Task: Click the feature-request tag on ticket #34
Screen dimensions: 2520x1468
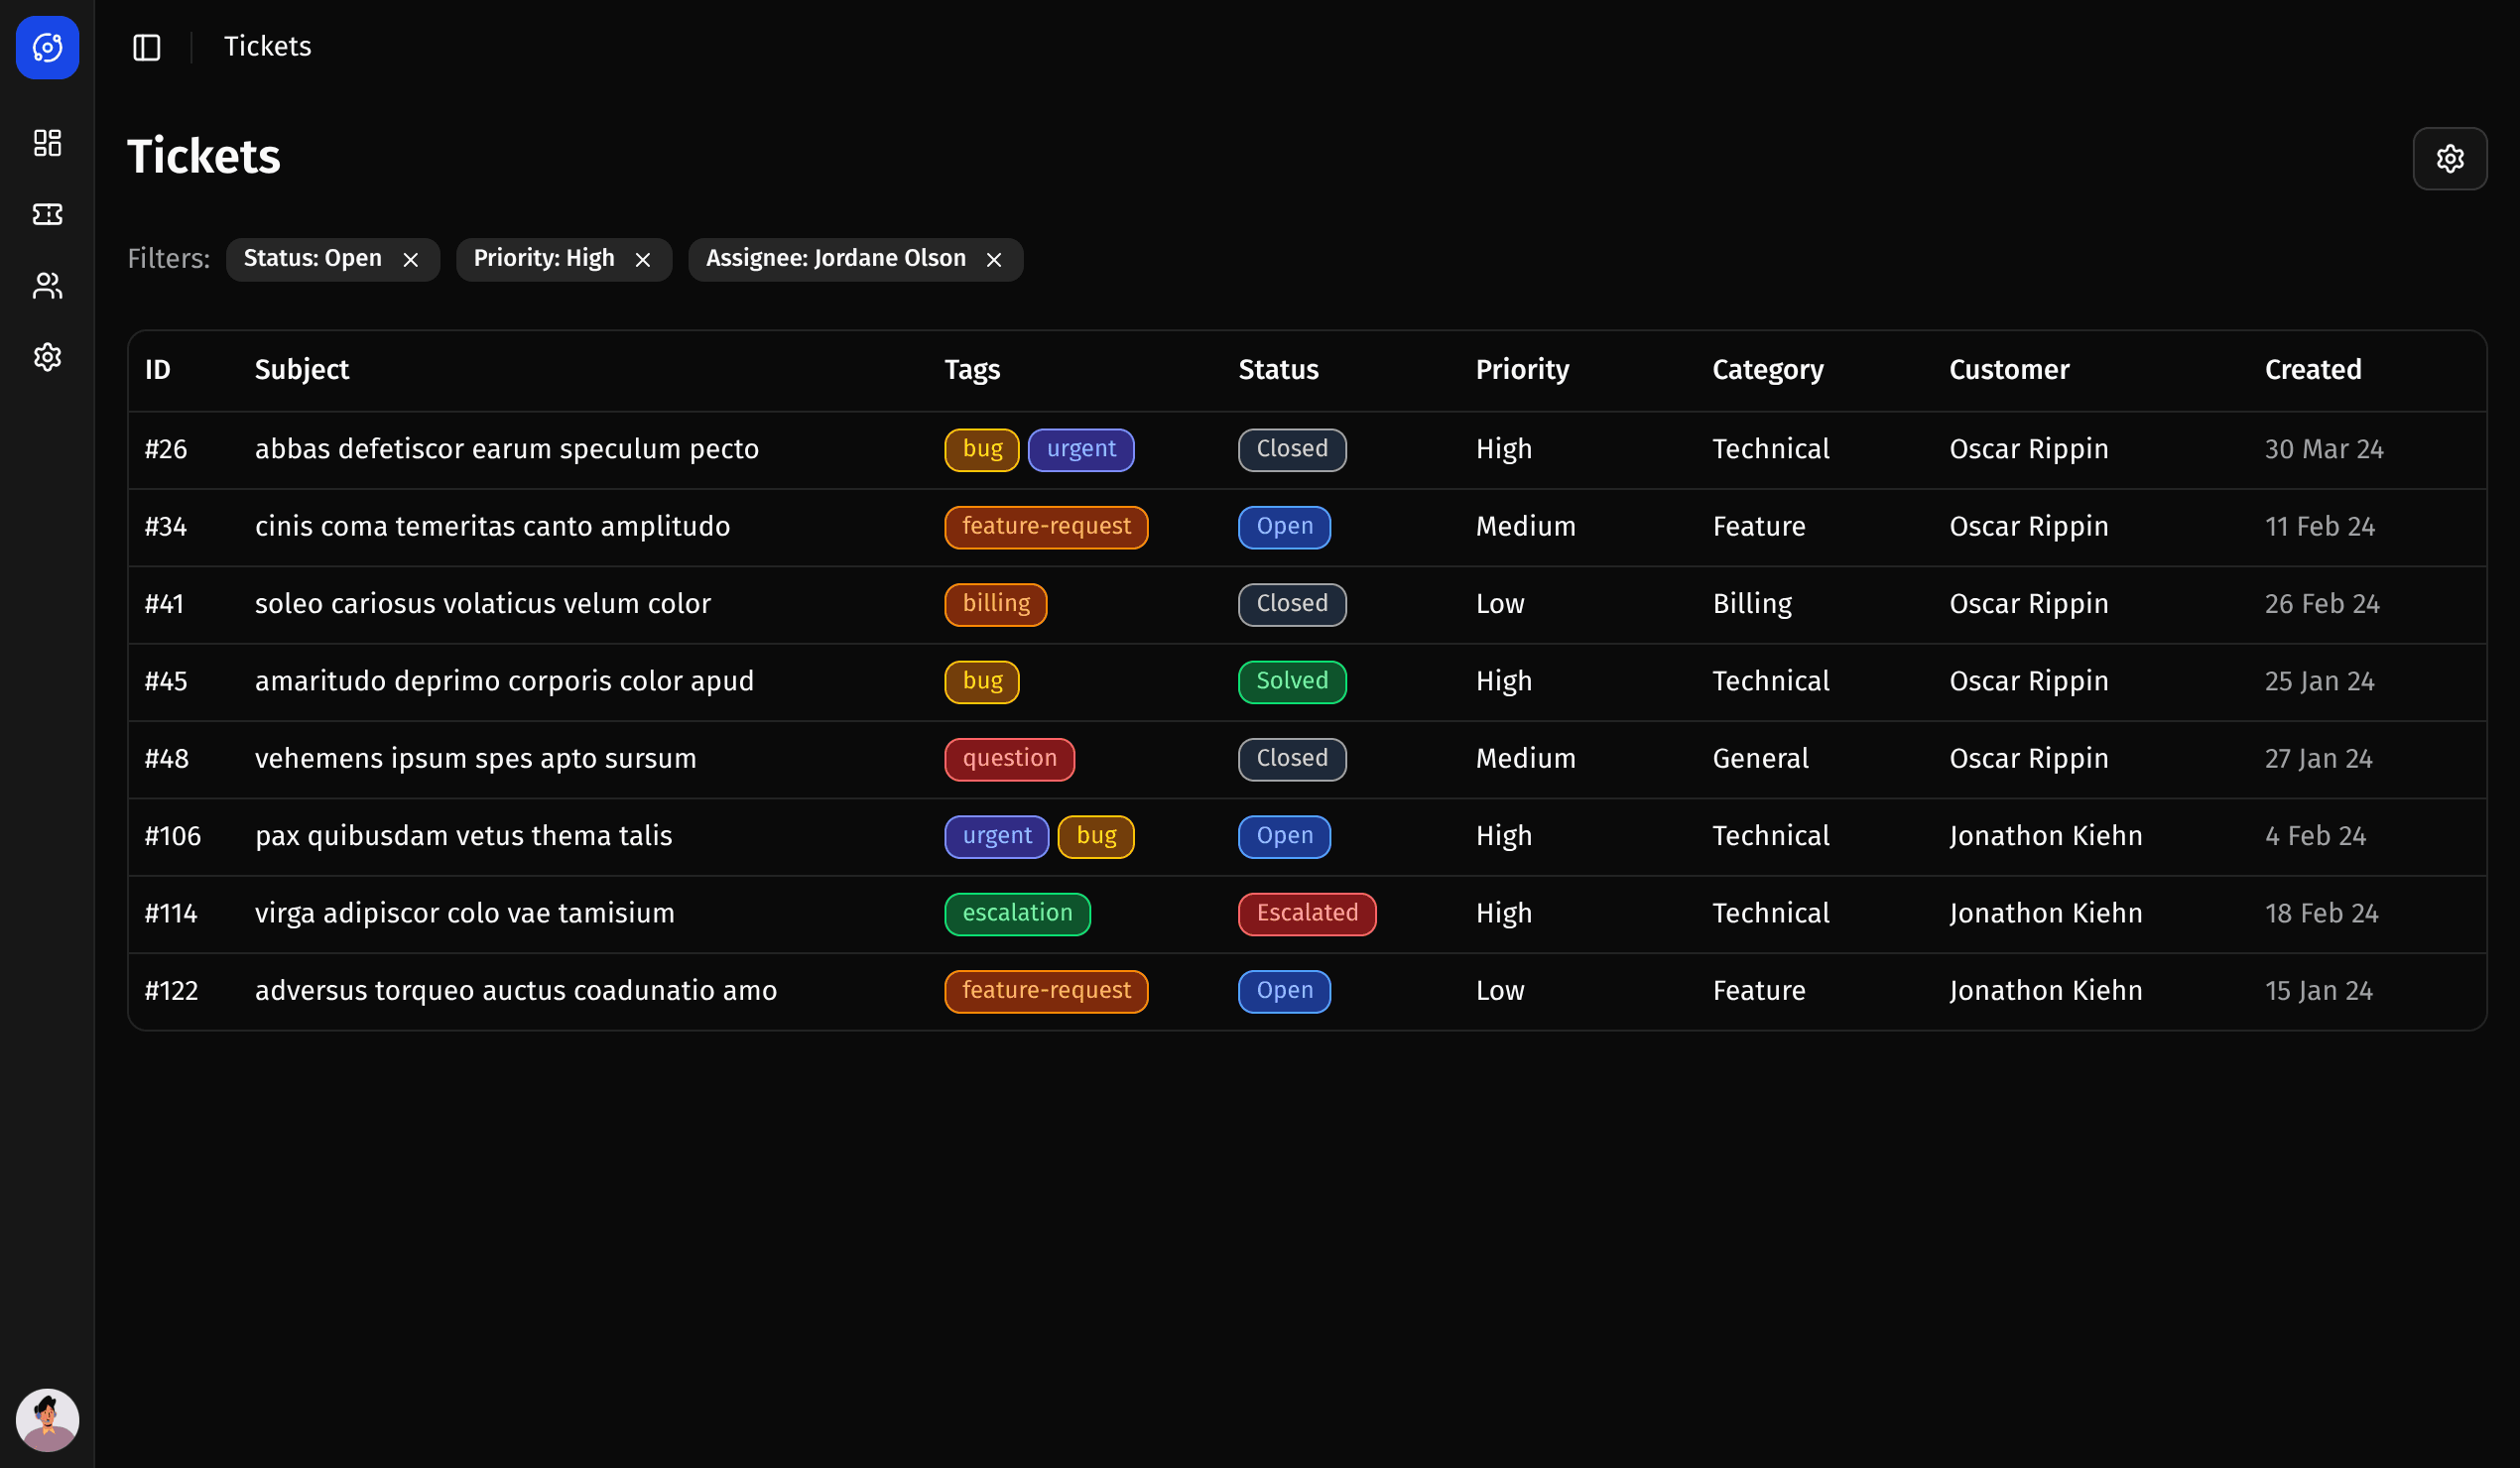Action: click(x=1045, y=526)
